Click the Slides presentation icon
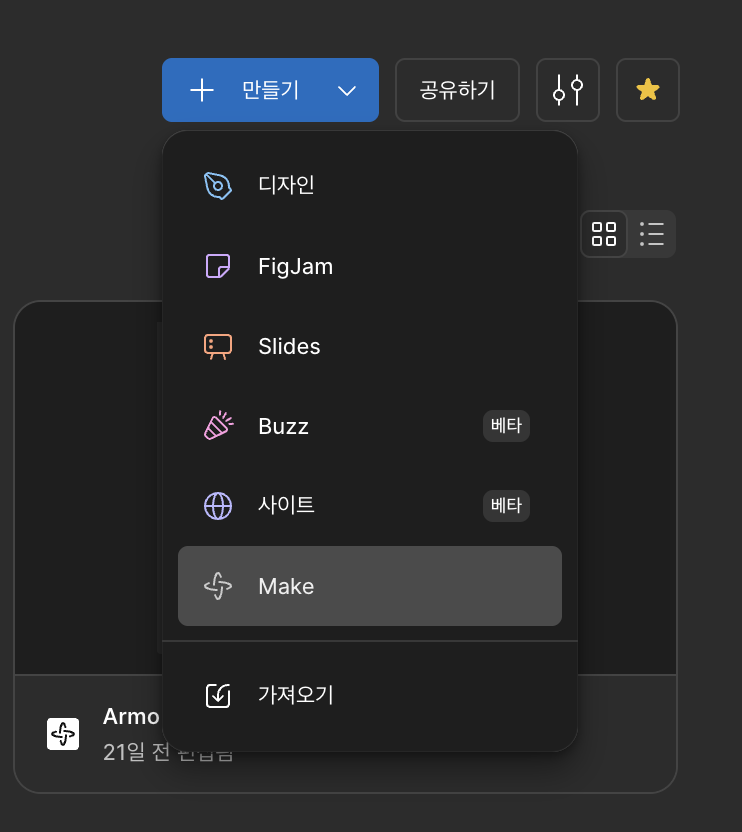 point(218,346)
